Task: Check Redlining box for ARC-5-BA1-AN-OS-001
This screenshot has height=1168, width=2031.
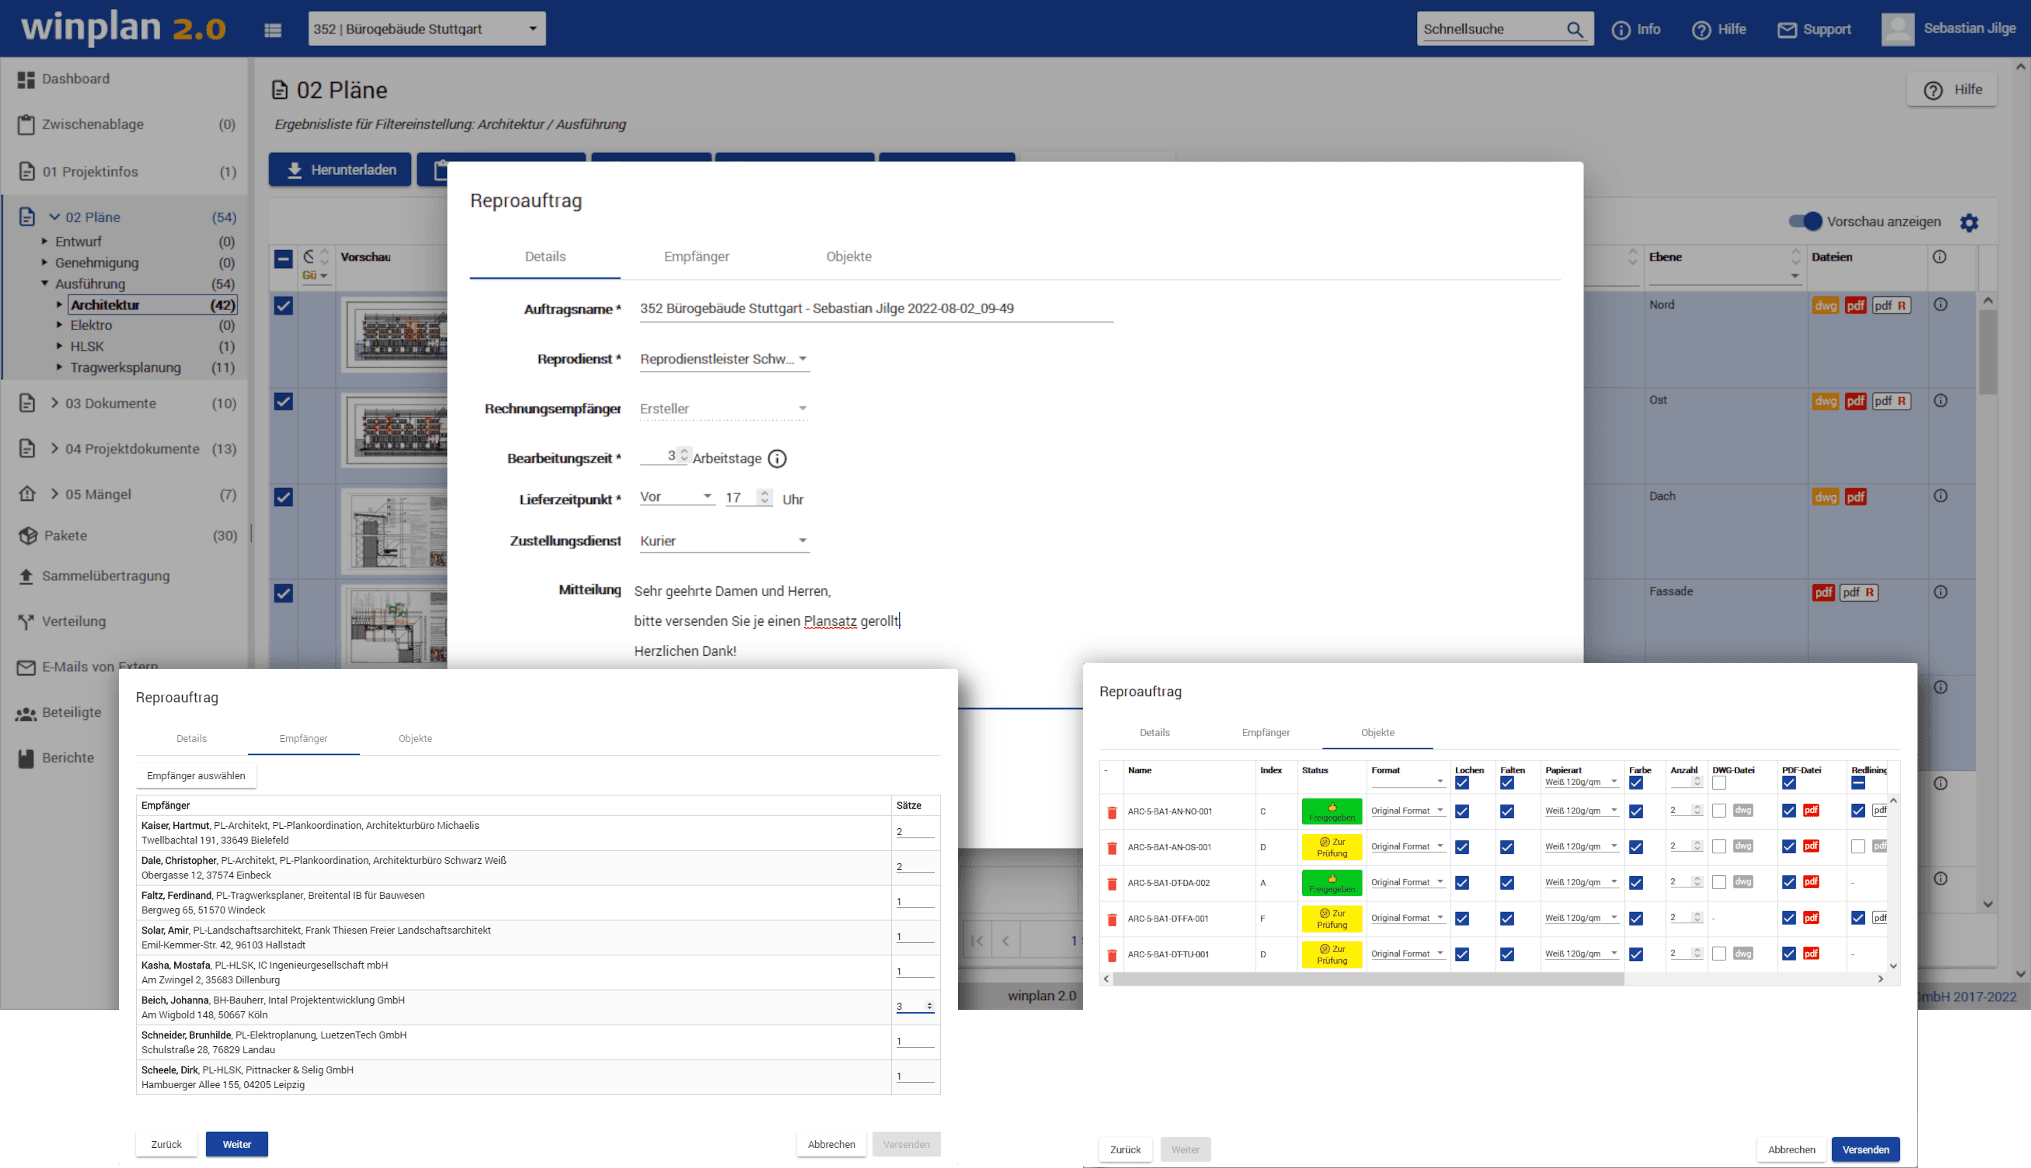Action: 1858,847
